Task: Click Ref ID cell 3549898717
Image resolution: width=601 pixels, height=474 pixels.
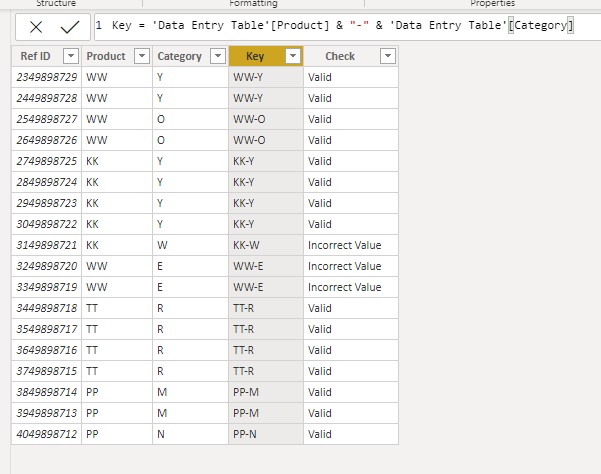Action: pyautogui.click(x=46, y=330)
